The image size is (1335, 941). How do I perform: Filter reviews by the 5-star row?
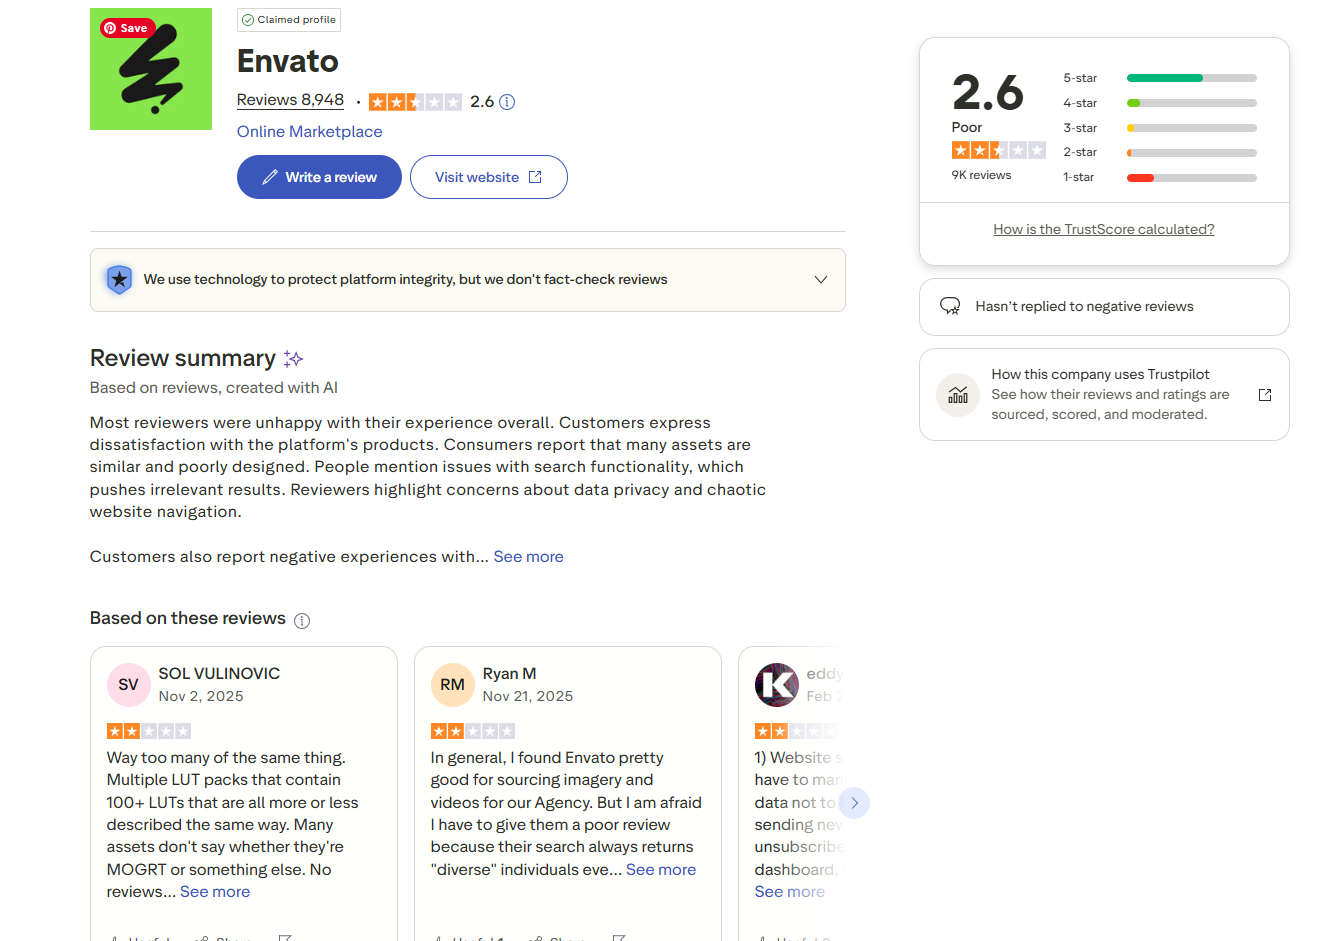point(1160,78)
